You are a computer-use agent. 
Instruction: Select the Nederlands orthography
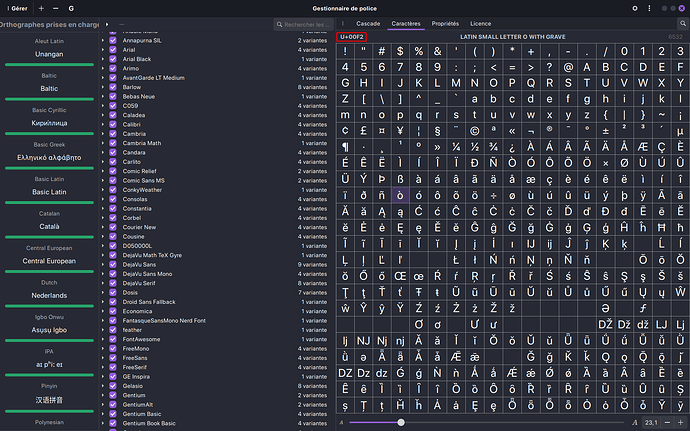tap(49, 295)
